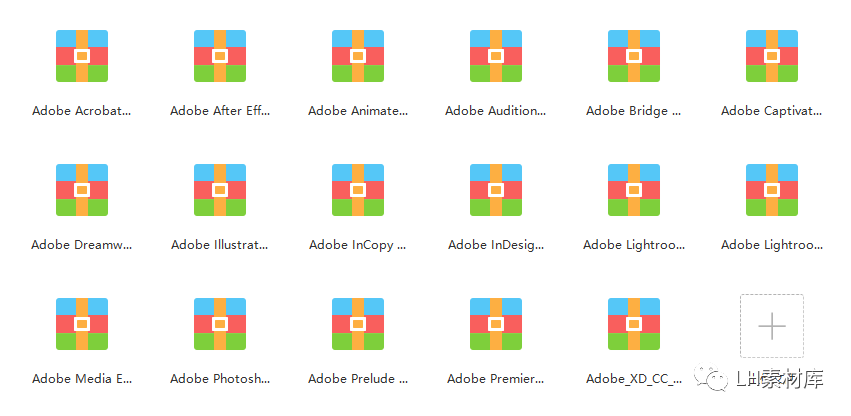Select the label "Adobe Animate..."

[x=358, y=111]
